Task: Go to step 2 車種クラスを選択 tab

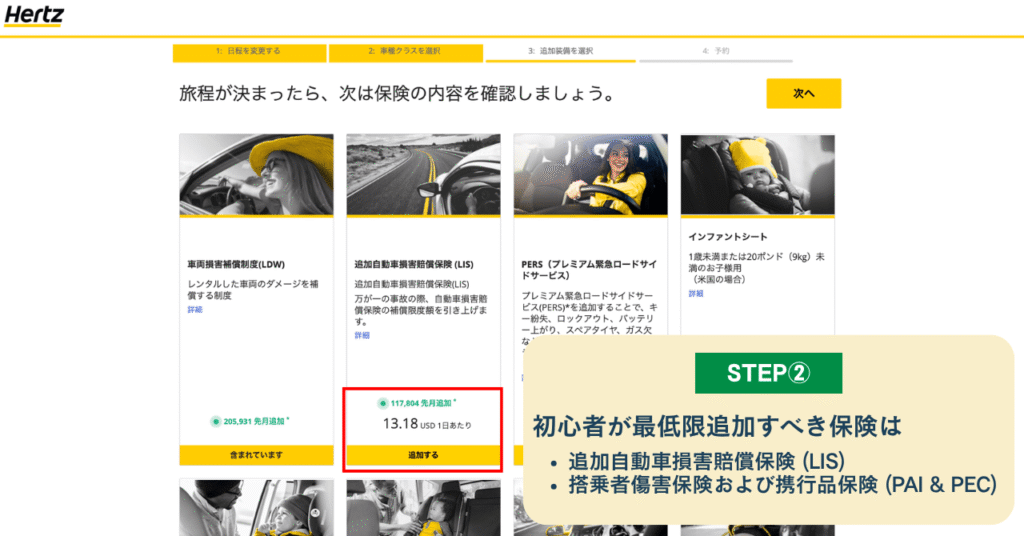Action: (406, 52)
